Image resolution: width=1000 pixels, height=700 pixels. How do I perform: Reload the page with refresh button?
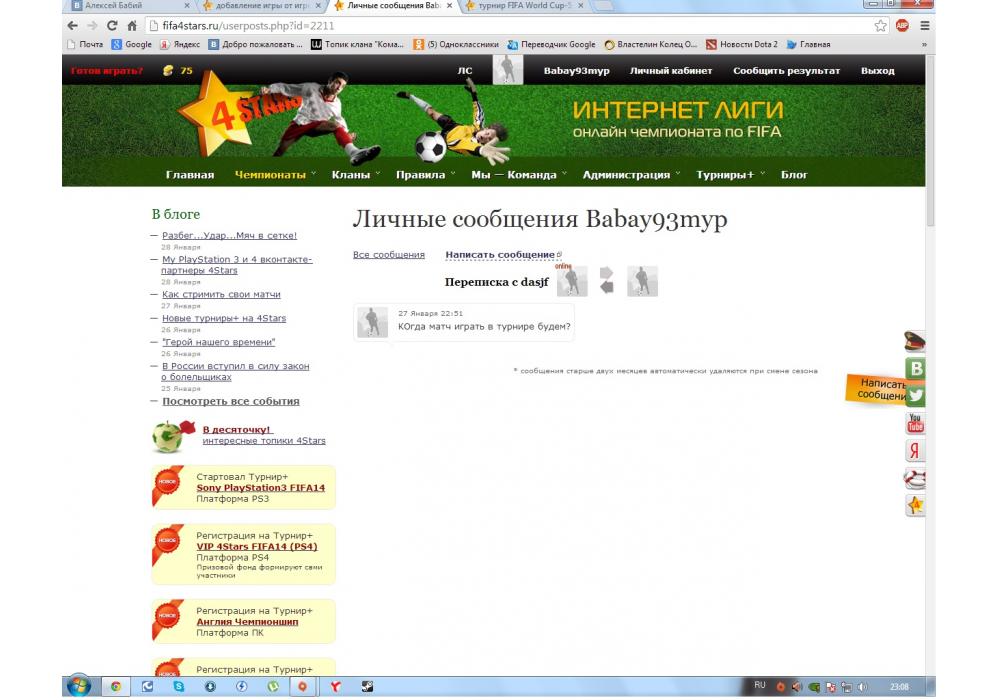111,26
